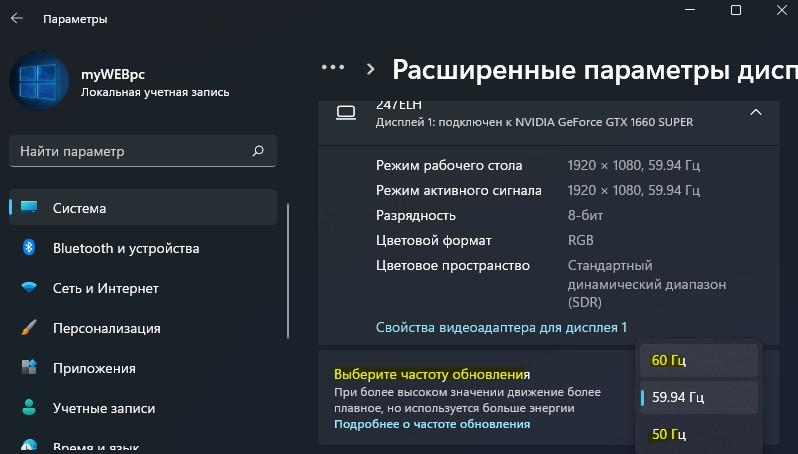
Task: Click the myWEBpc account avatar
Action: (x=39, y=81)
